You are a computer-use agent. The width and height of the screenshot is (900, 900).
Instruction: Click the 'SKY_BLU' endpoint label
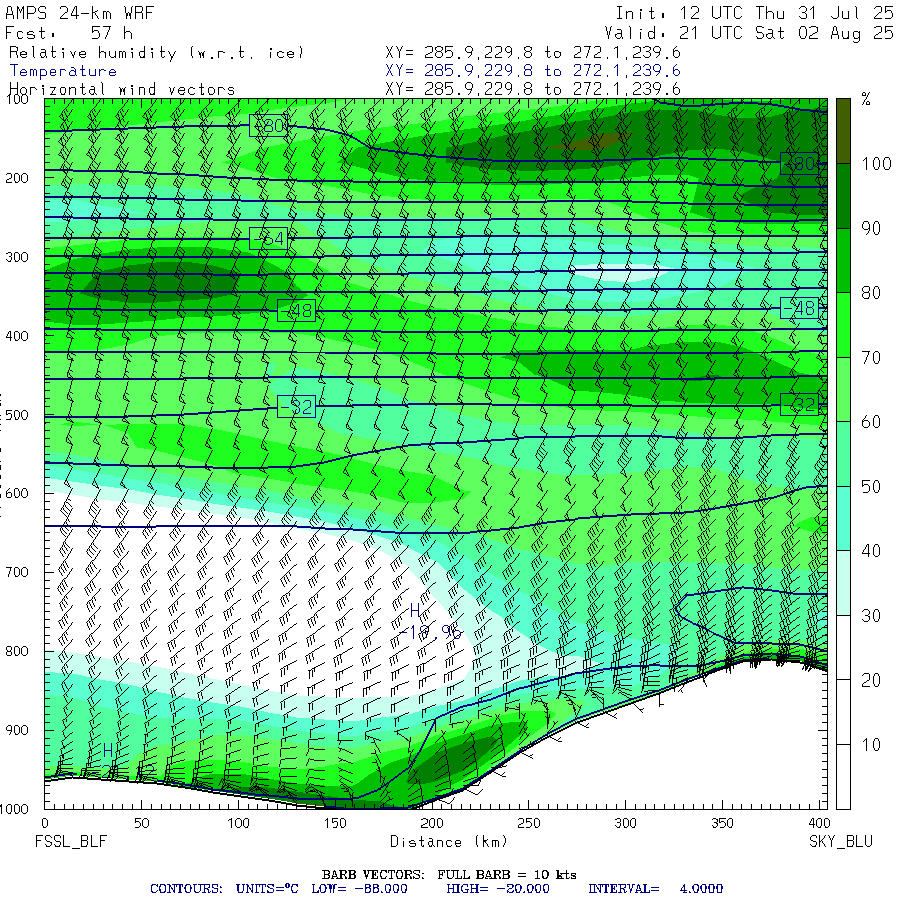pos(841,842)
